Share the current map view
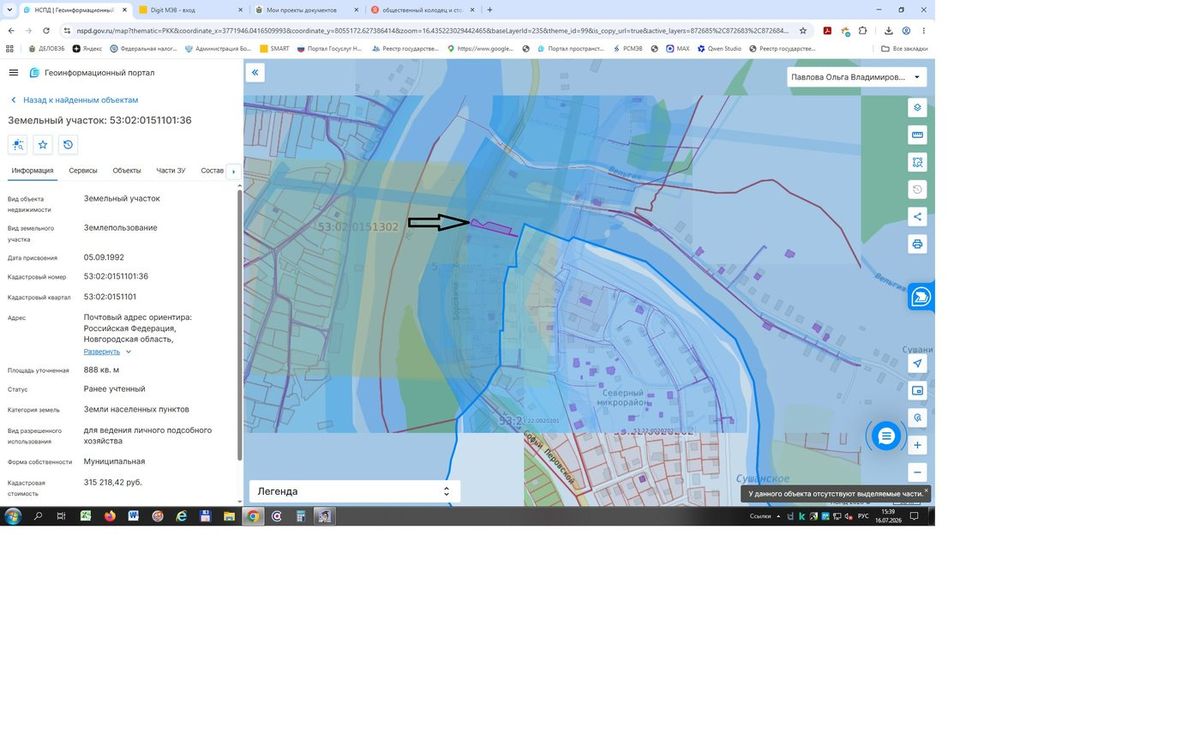Viewport: 1200px width, 746px height. pos(917,216)
